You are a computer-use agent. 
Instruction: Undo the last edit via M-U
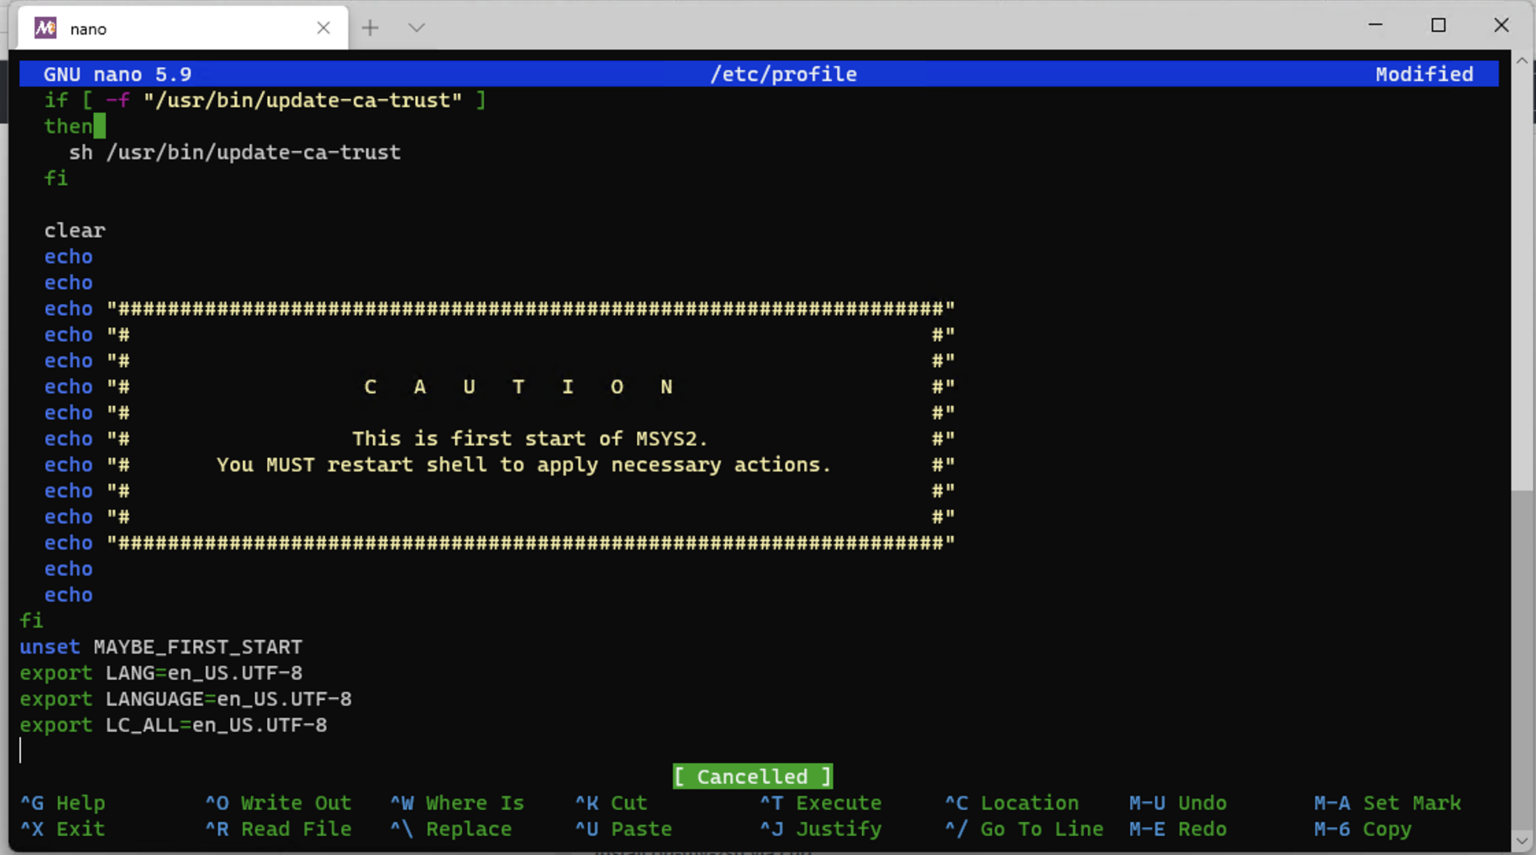tap(1177, 802)
